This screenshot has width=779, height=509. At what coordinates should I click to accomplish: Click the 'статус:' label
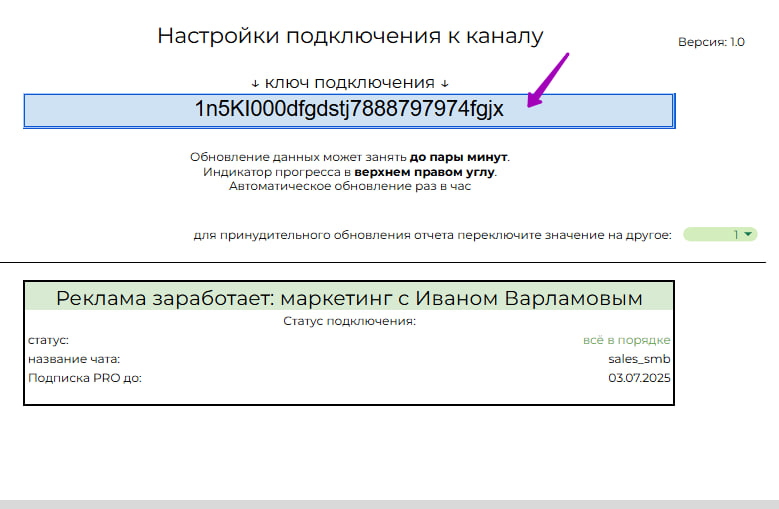48,340
